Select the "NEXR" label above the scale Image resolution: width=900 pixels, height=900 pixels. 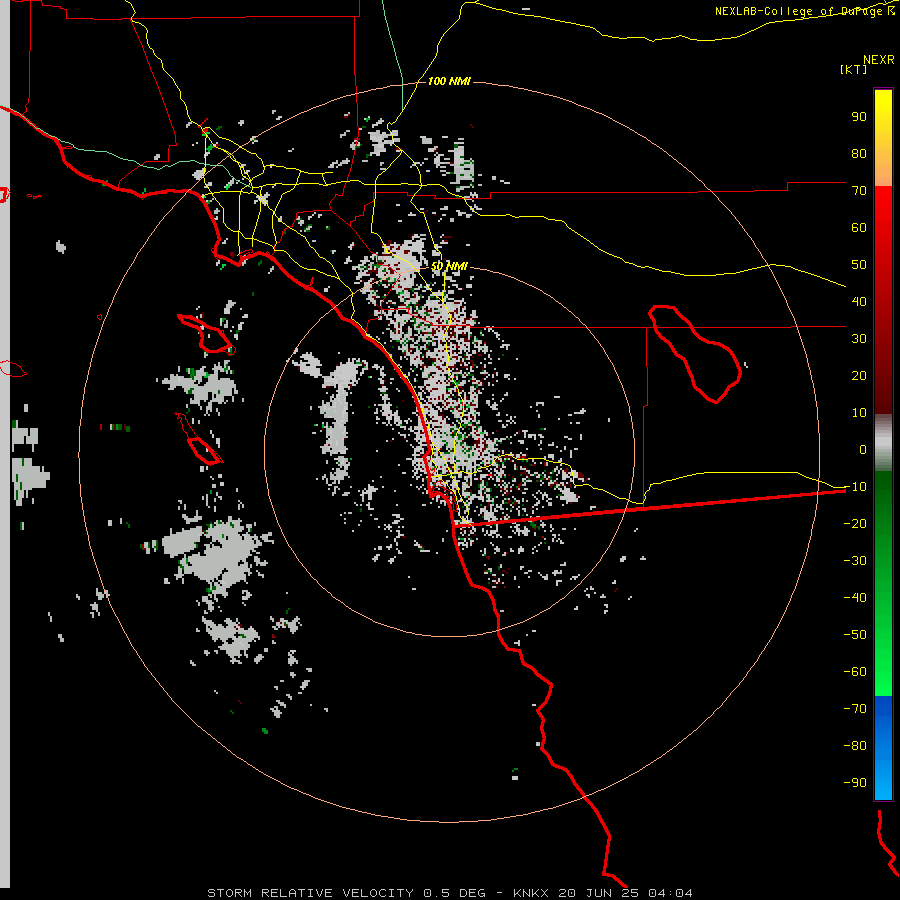point(879,60)
